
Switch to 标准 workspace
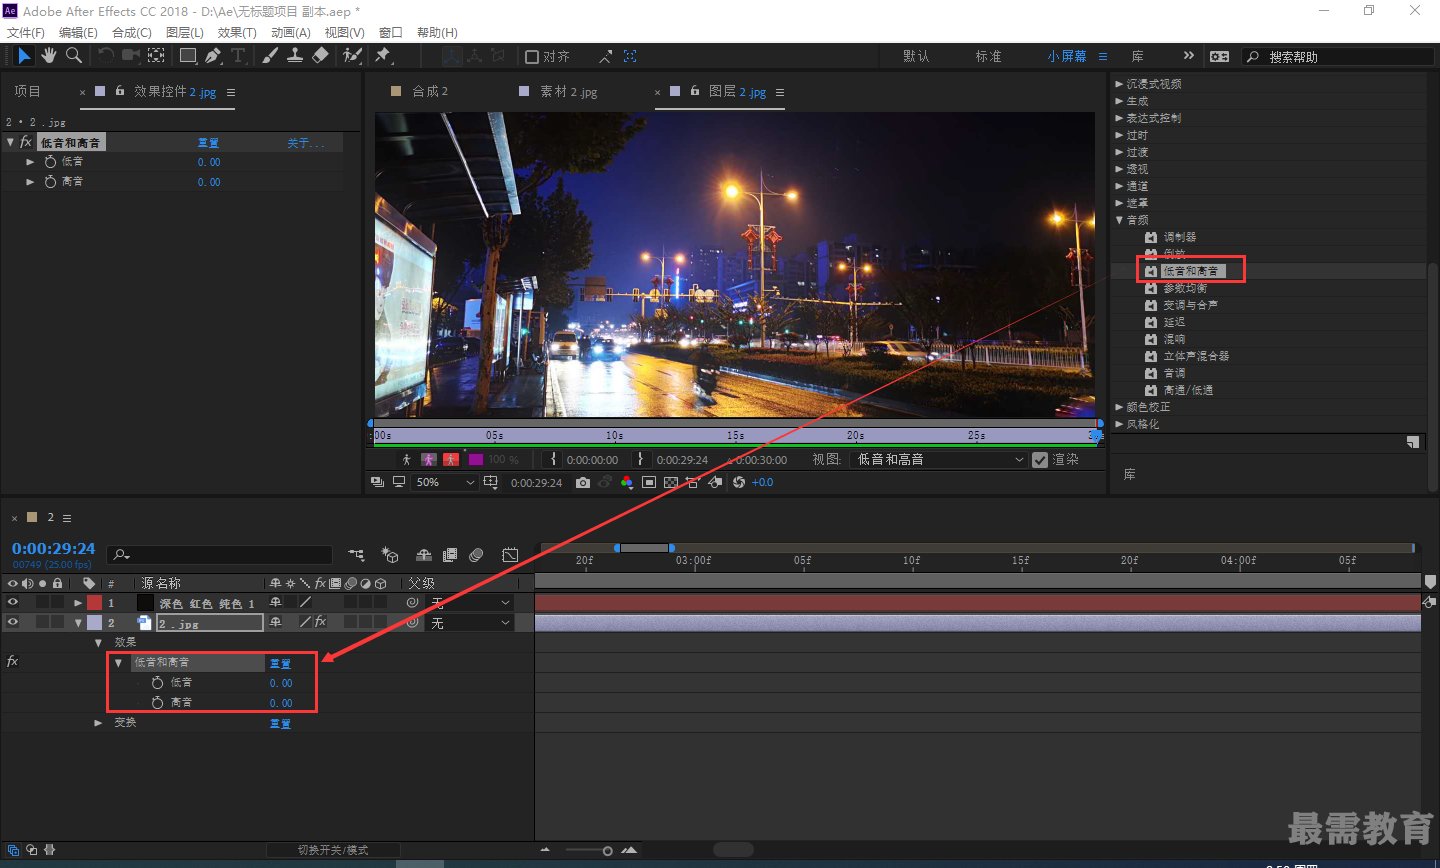pos(988,57)
